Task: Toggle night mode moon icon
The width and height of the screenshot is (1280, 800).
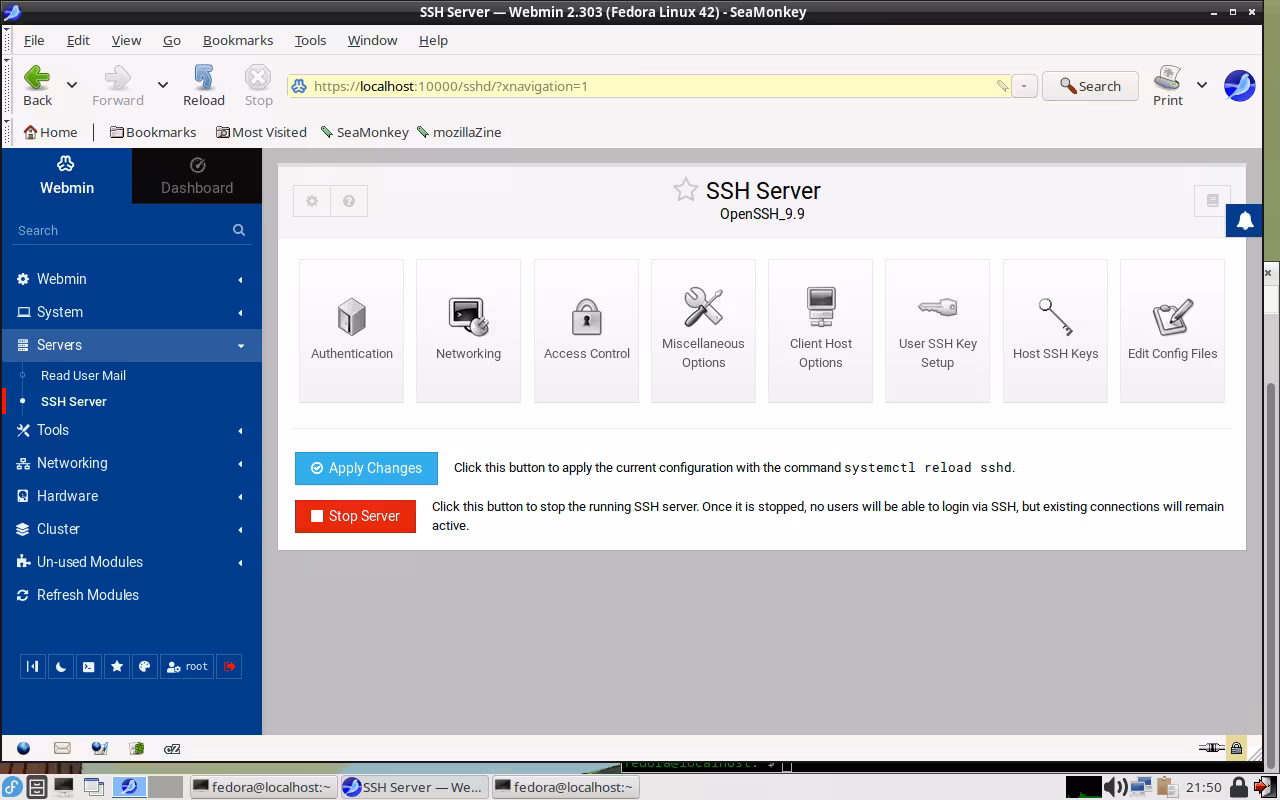Action: coord(61,667)
